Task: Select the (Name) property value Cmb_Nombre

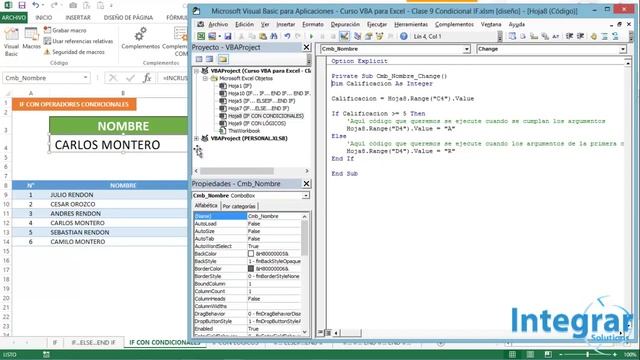Action: click(274, 216)
